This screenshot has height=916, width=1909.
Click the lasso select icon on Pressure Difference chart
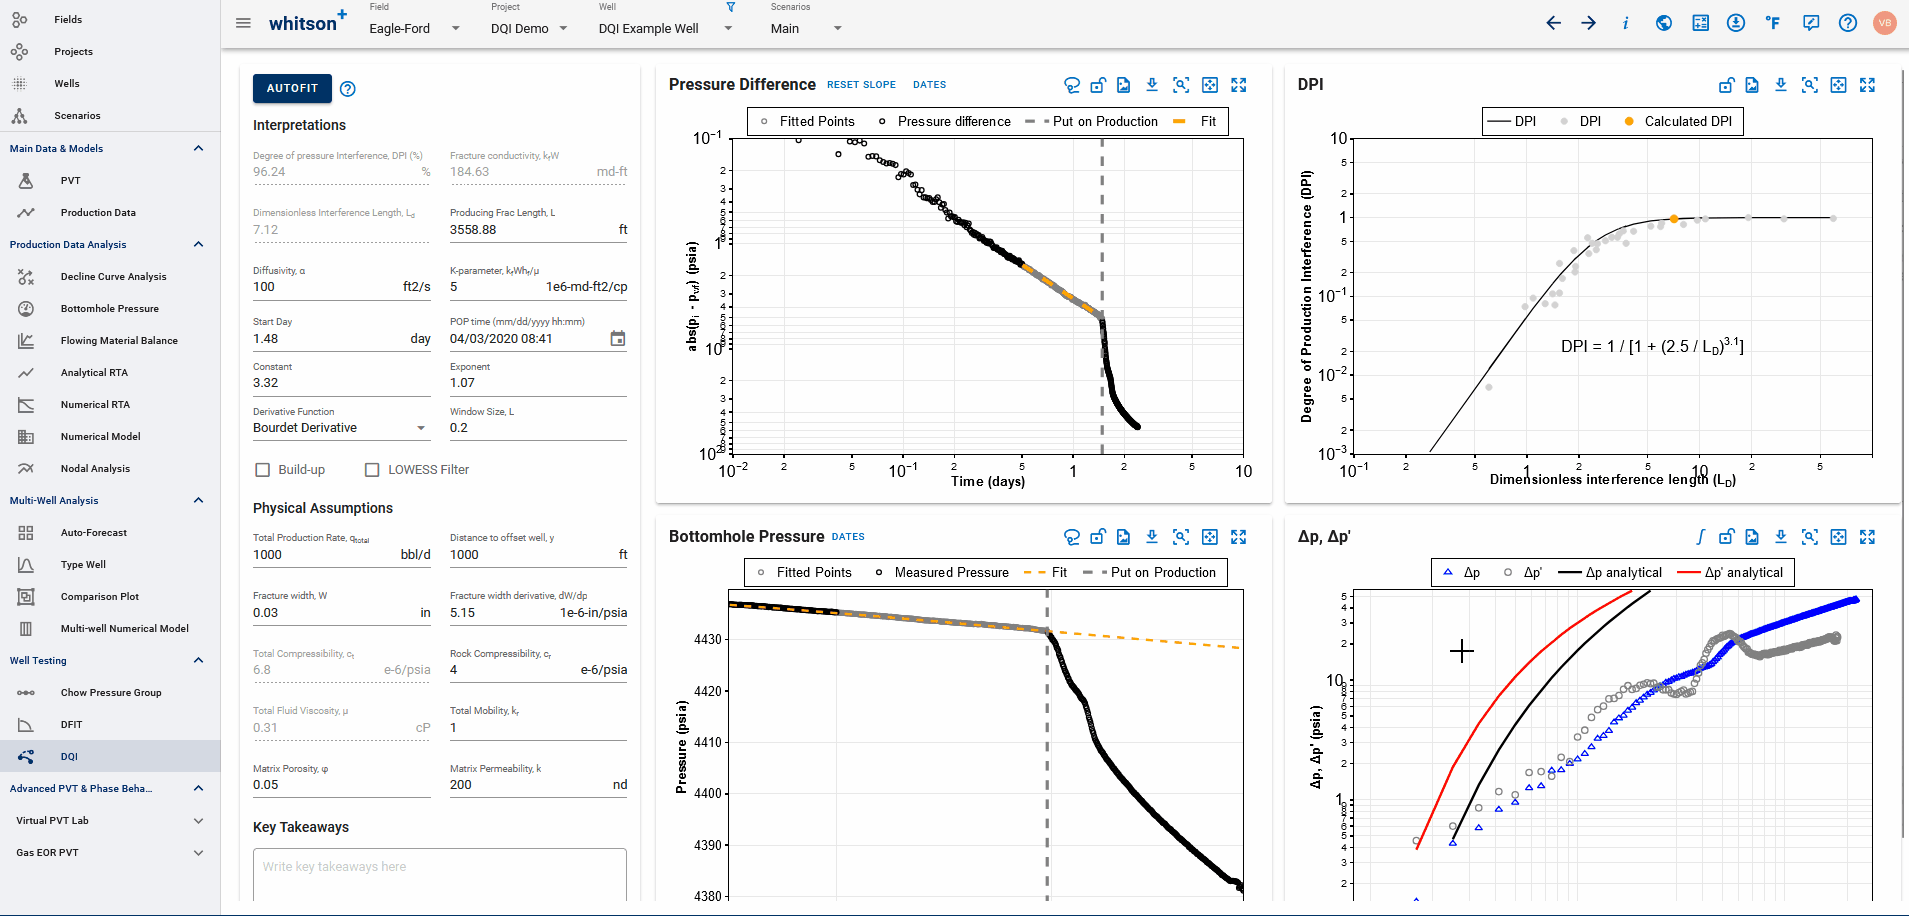(1072, 86)
